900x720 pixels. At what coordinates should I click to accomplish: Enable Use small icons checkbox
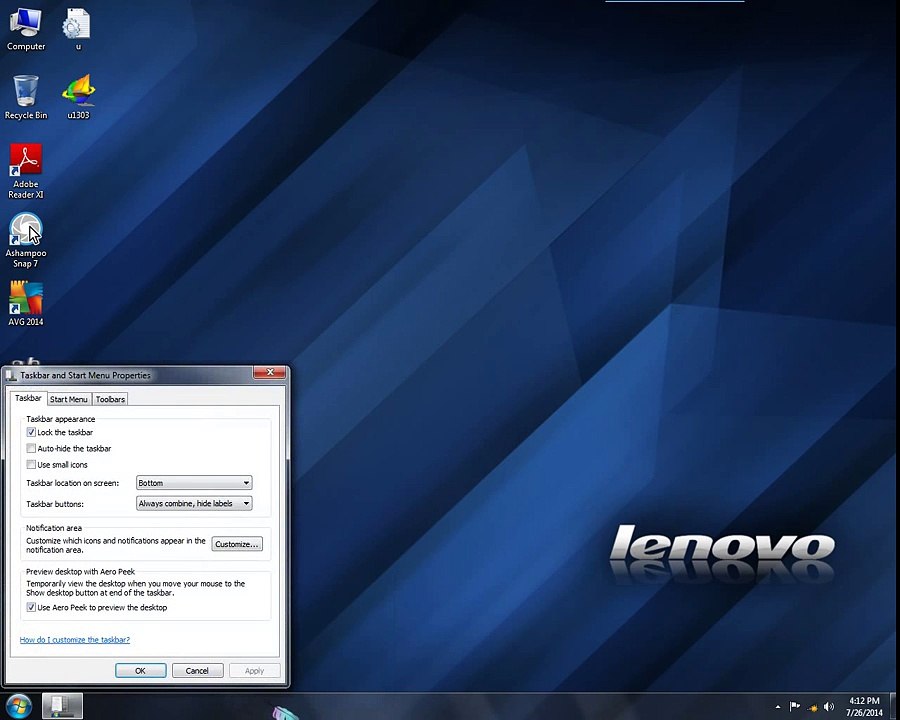click(31, 464)
